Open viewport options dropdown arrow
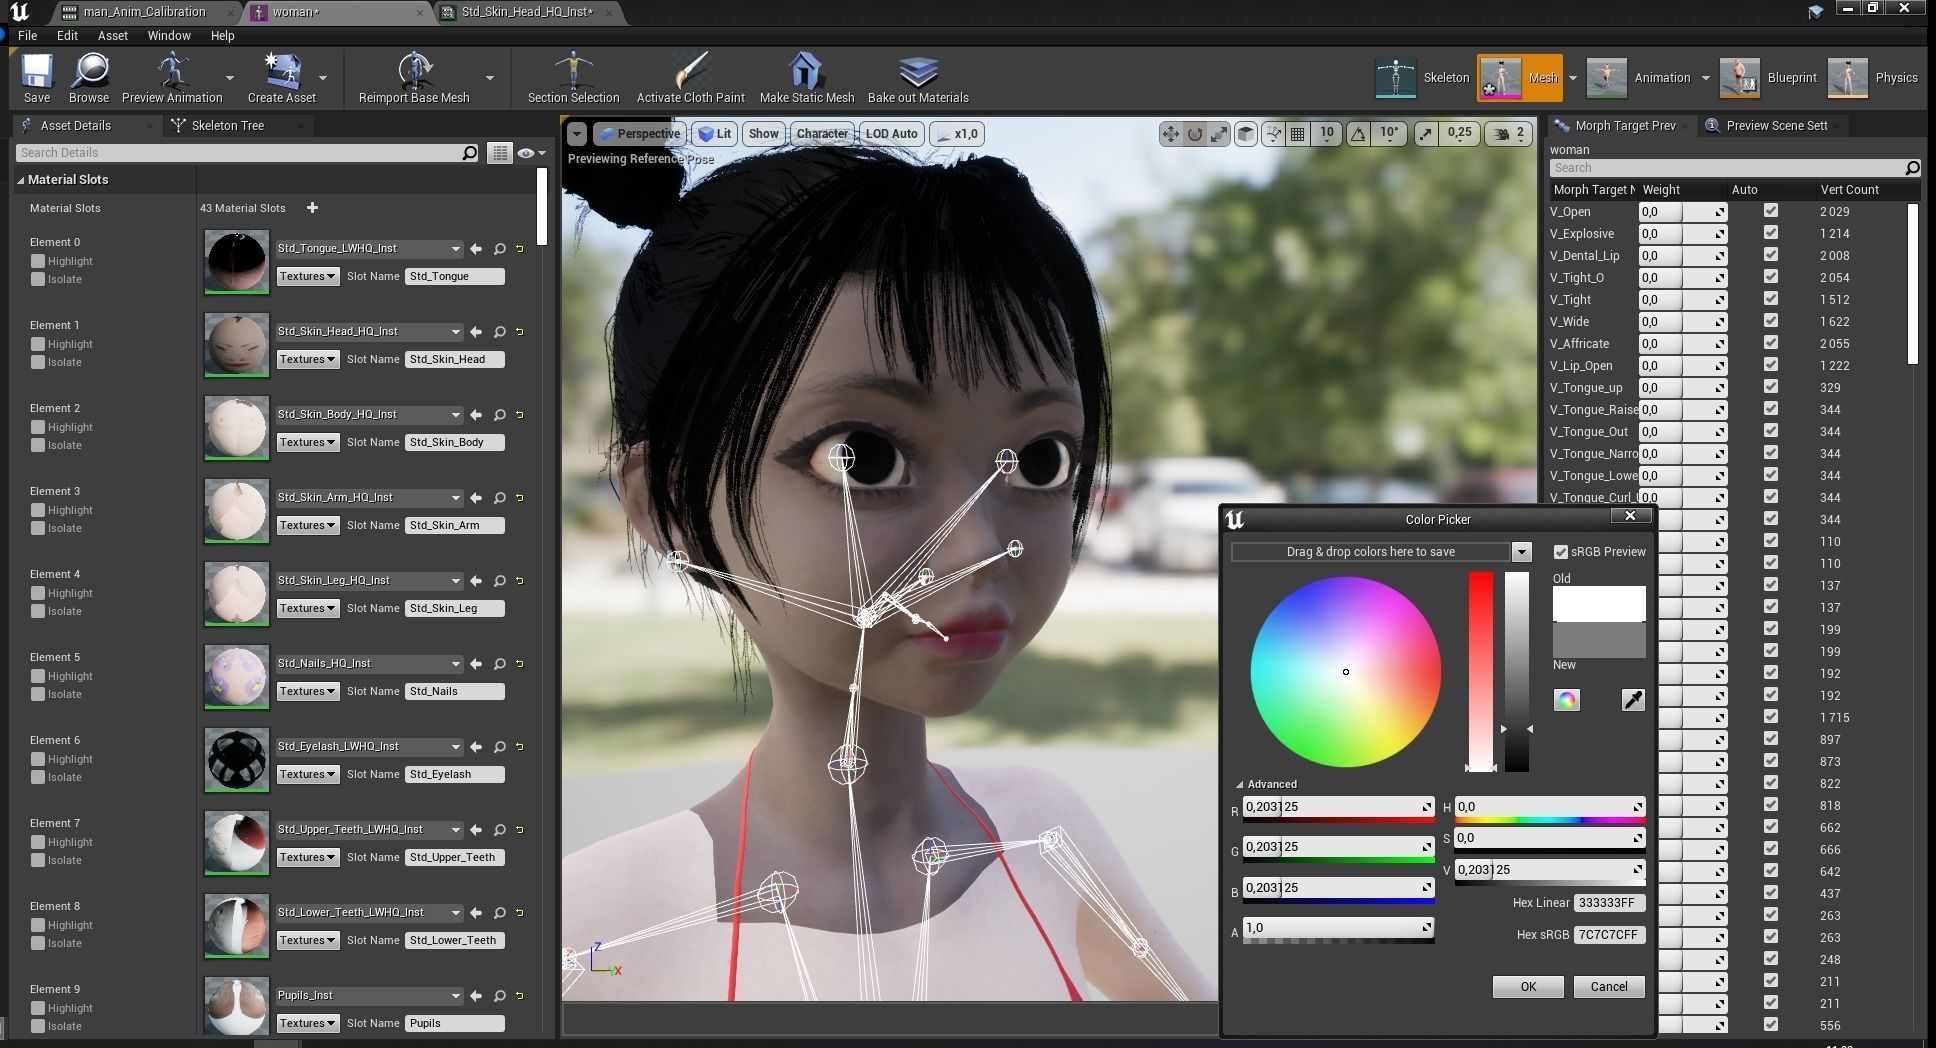Screen dimensions: 1936x1048 coord(576,134)
